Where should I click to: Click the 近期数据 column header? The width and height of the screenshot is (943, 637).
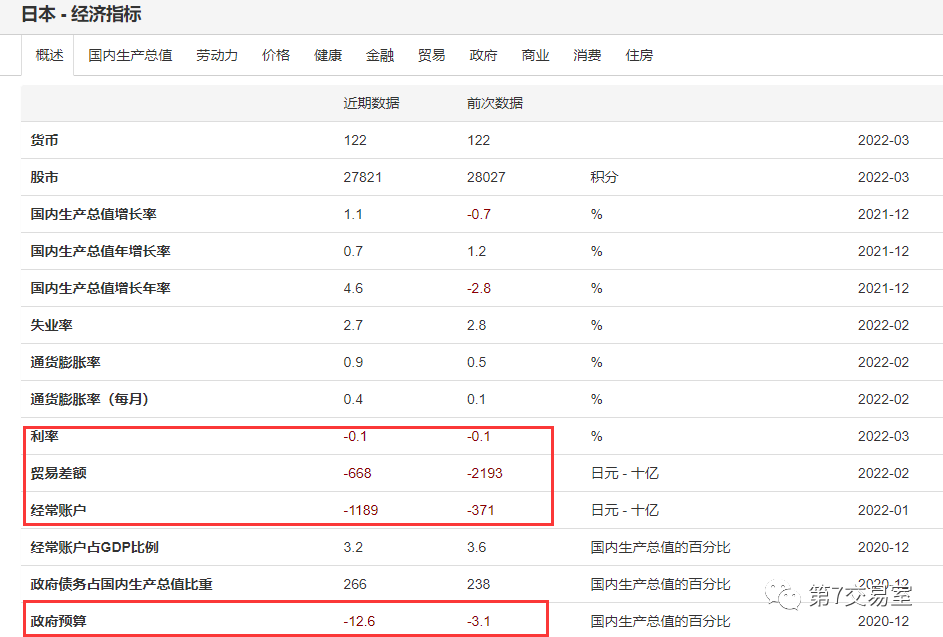[371, 103]
